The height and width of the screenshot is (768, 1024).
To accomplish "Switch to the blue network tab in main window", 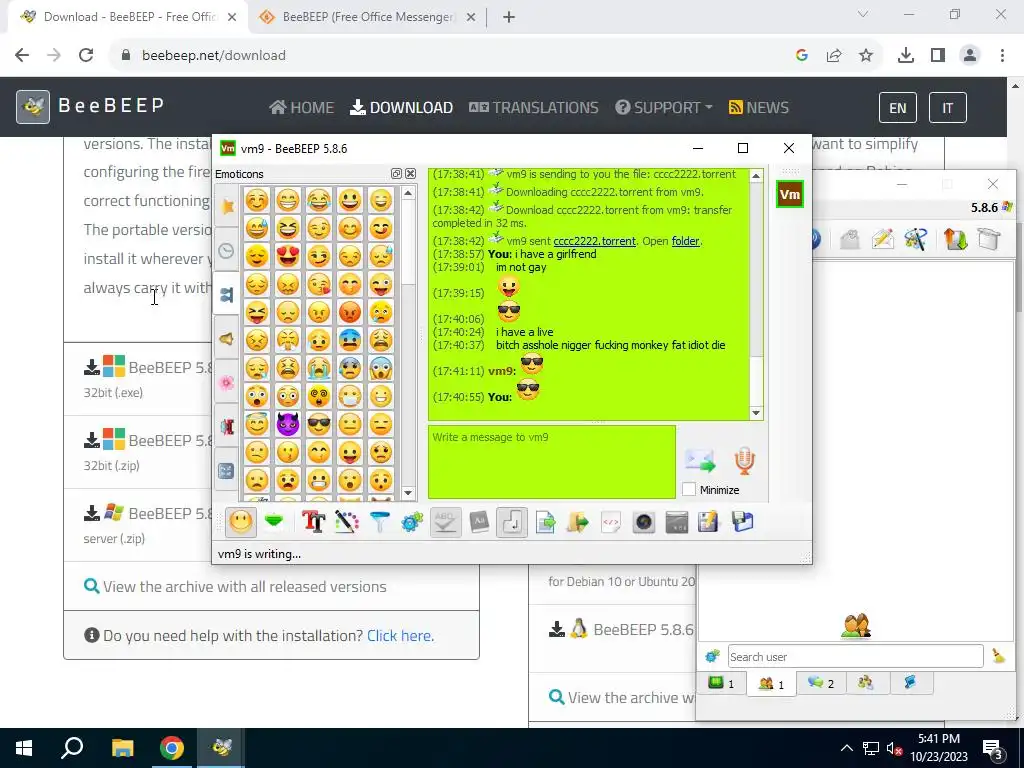I will [910, 683].
